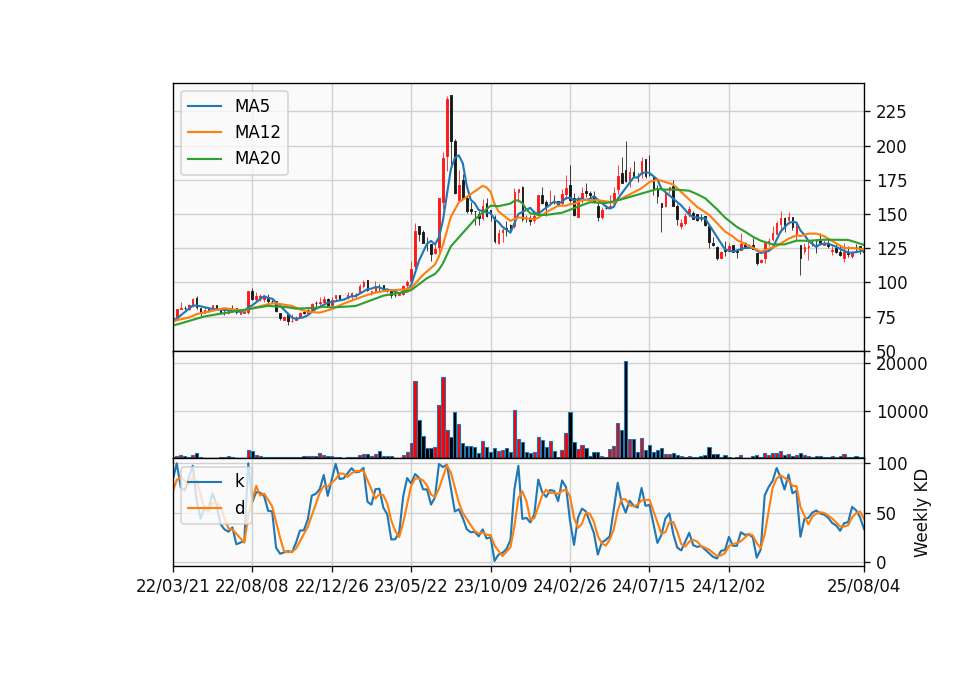Click the orange MA12 legend line sample
This screenshot has height=690, width=960.
204,132
